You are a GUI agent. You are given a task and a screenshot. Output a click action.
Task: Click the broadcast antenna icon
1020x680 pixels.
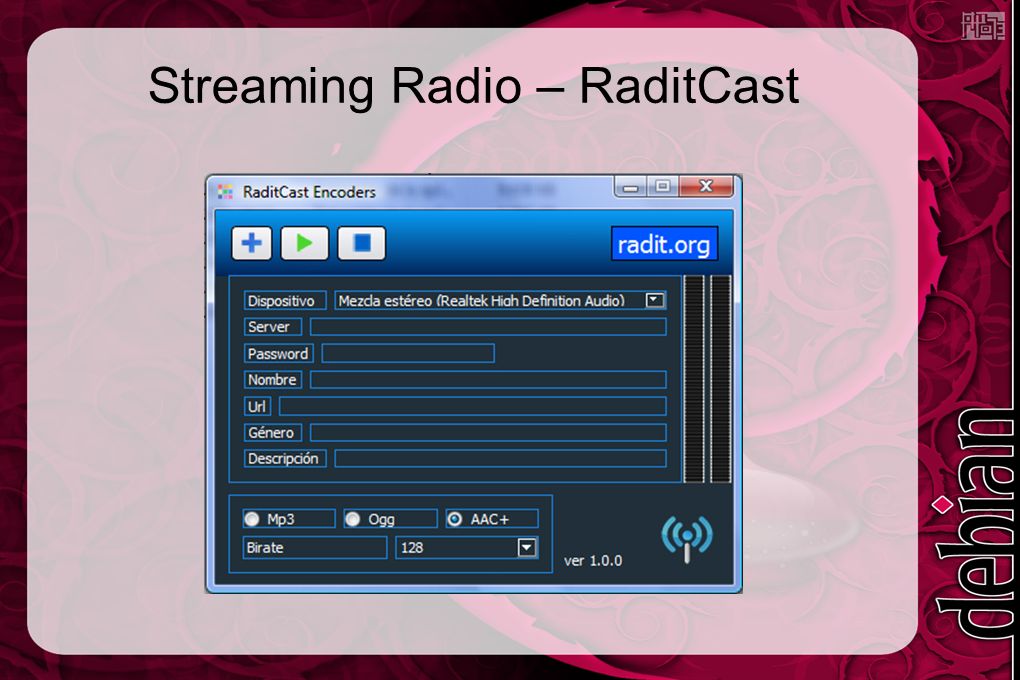pyautogui.click(x=687, y=539)
